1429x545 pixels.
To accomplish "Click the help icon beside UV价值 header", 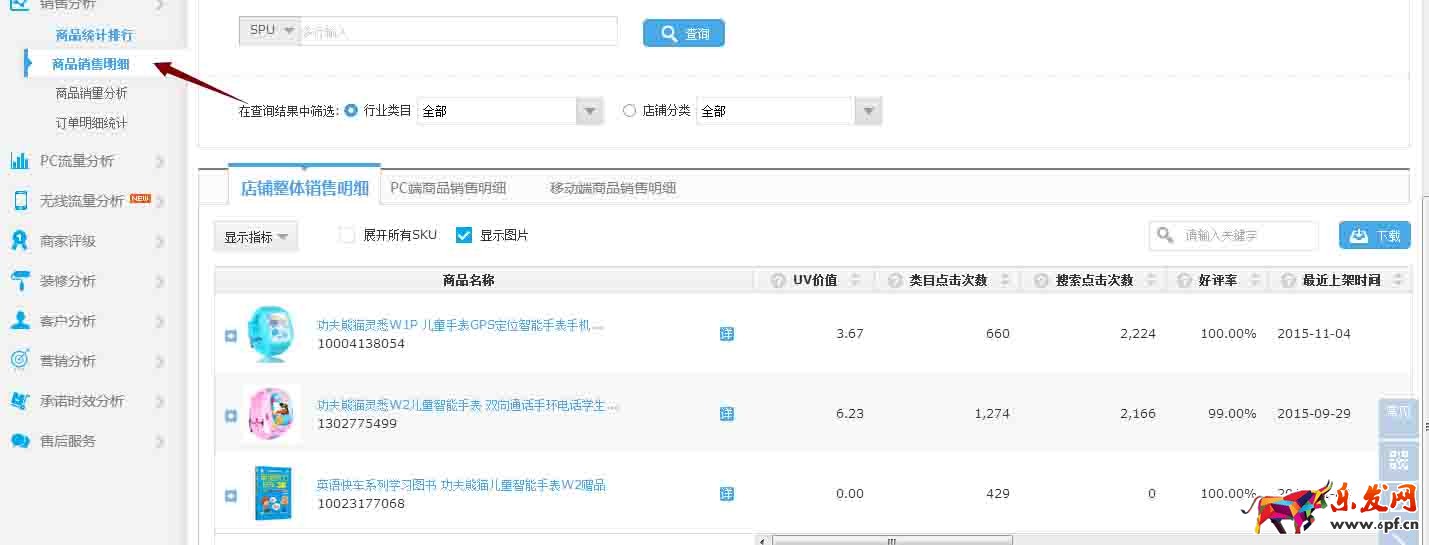I will tap(778, 281).
